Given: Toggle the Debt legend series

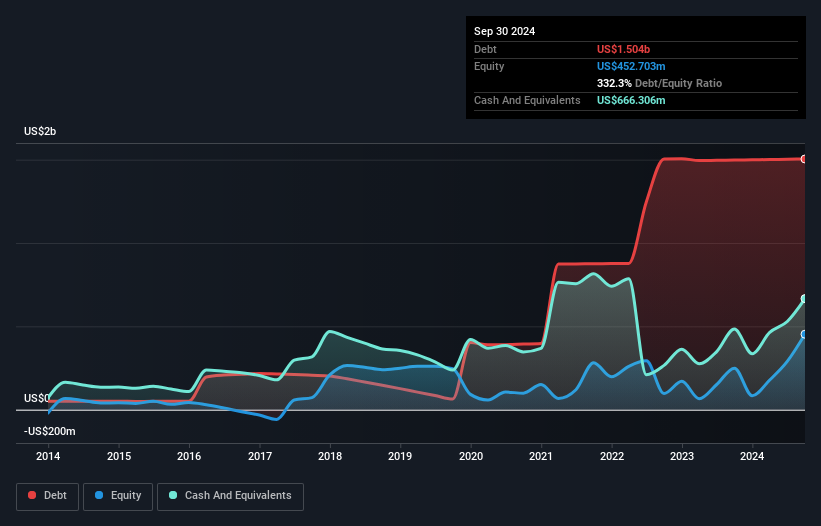Looking at the screenshot, I should (47, 496).
